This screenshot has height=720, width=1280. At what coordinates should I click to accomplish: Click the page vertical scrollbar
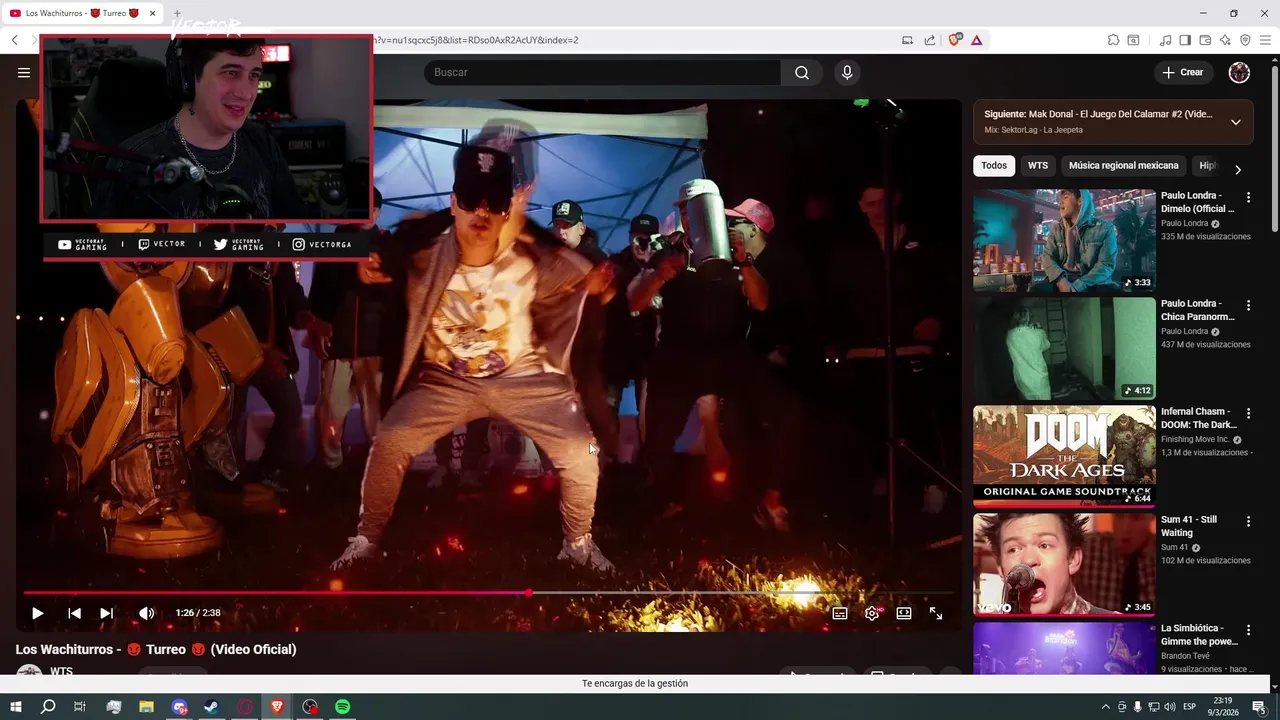click(1274, 150)
